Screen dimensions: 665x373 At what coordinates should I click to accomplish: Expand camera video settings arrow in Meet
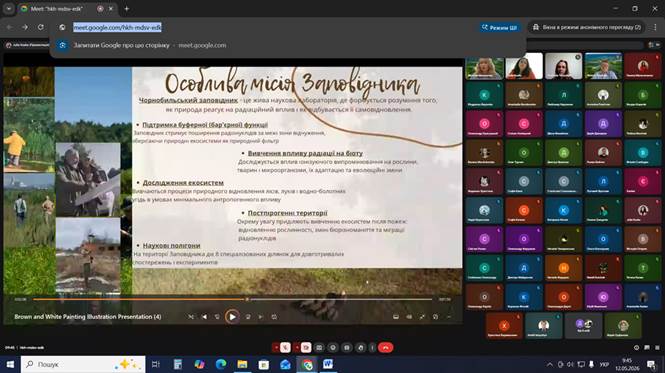[296, 348]
